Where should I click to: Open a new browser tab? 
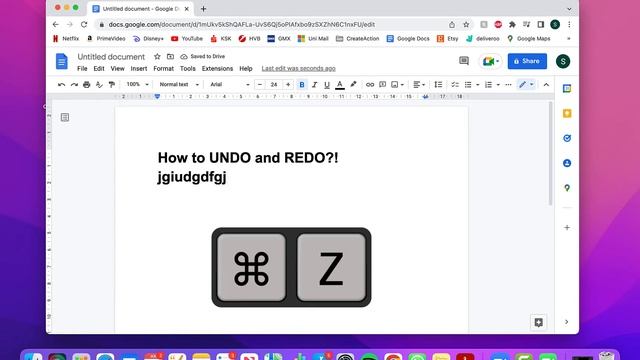(x=203, y=9)
